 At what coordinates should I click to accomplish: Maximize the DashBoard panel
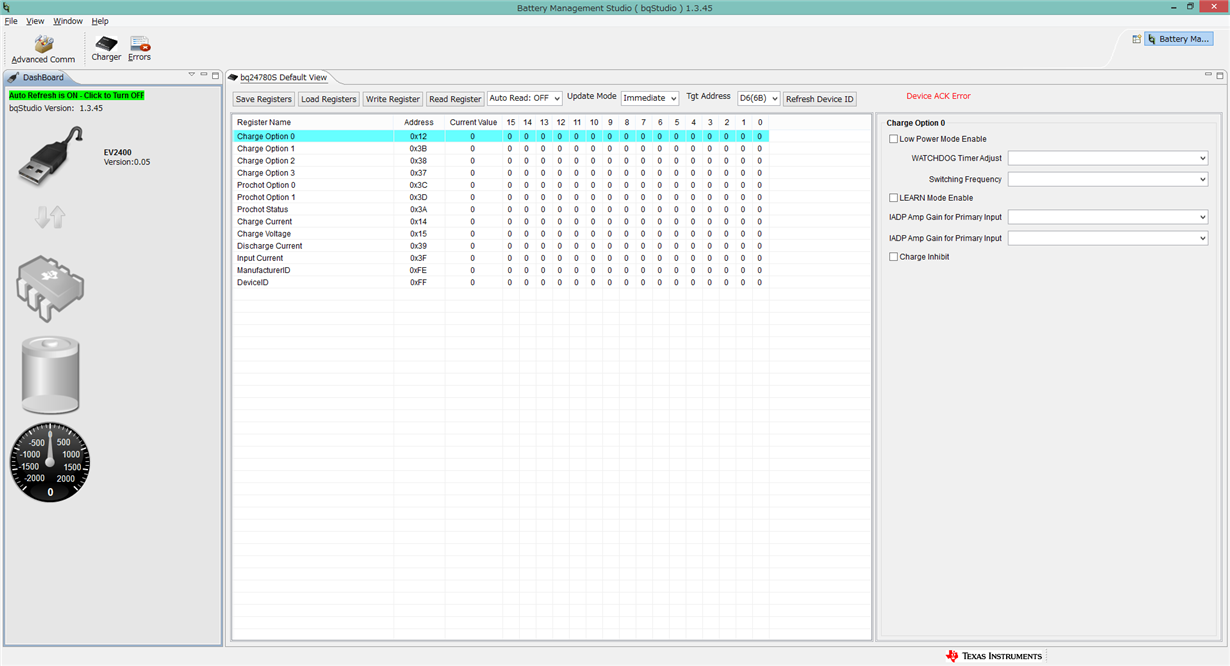215,75
